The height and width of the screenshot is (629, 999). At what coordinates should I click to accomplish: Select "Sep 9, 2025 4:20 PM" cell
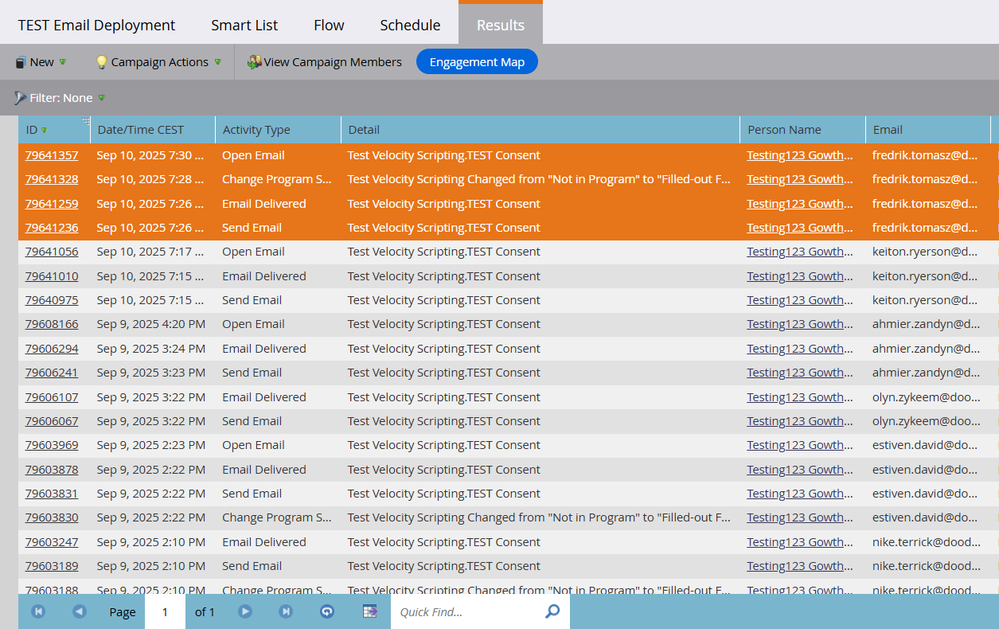tap(151, 324)
